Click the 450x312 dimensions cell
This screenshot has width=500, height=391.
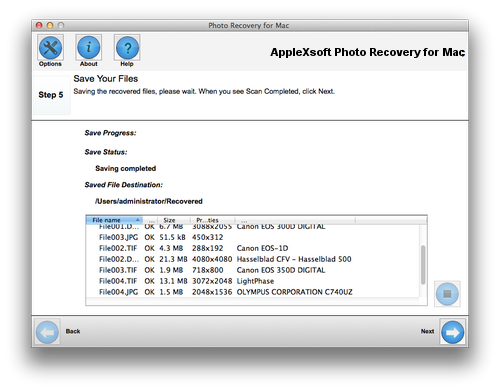coord(208,237)
